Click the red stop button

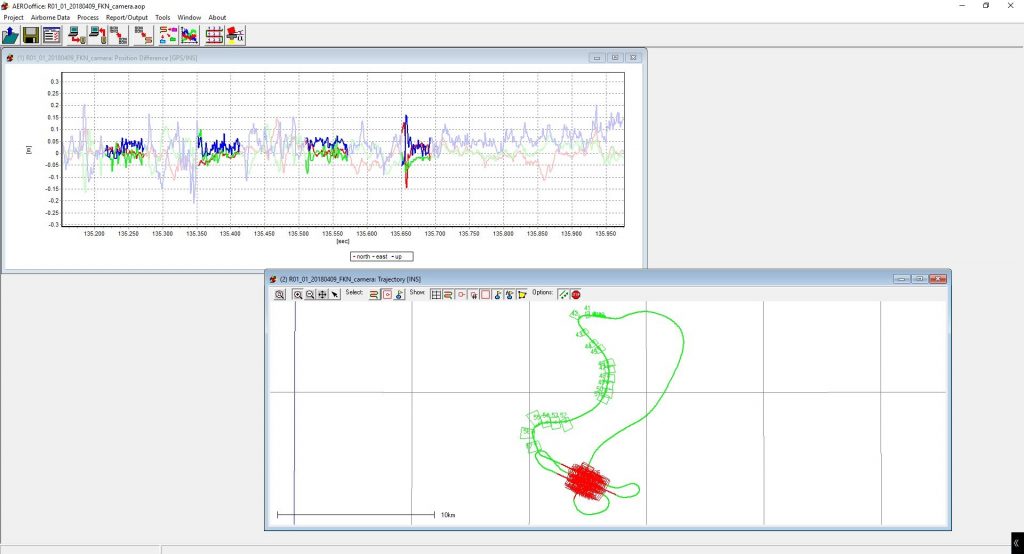pyautogui.click(x=576, y=295)
